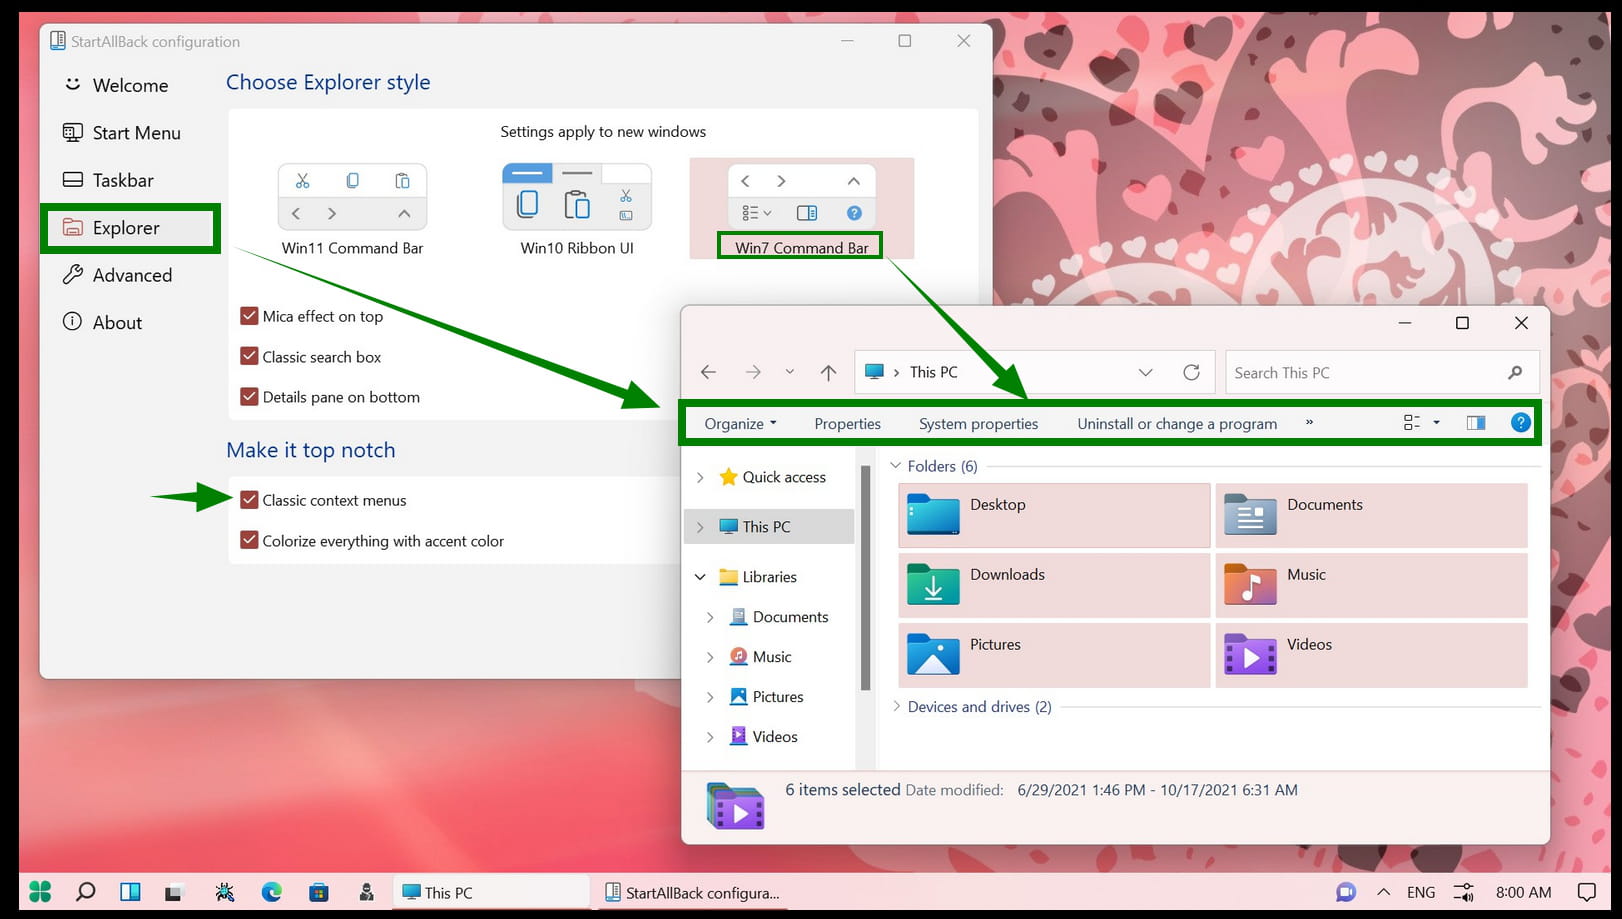Toggle Details pane on bottom checkbox

[x=249, y=397]
